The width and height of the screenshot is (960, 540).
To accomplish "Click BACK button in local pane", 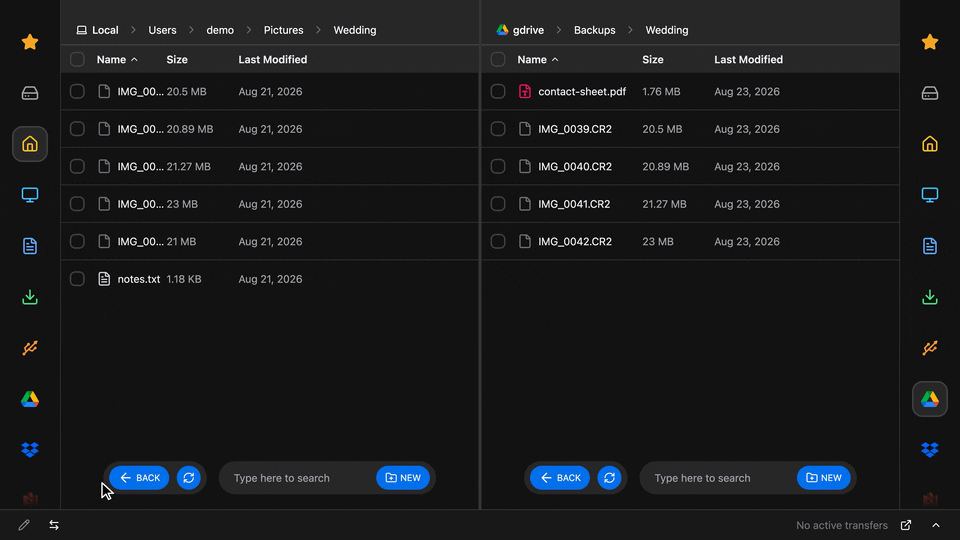I will click(x=140, y=478).
